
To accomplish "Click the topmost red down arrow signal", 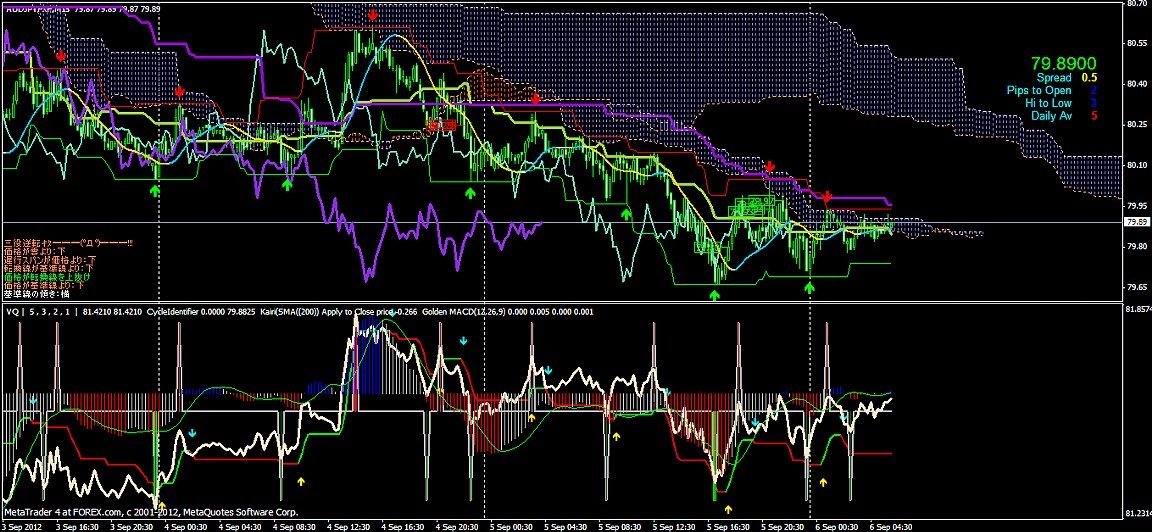I will [x=372, y=15].
